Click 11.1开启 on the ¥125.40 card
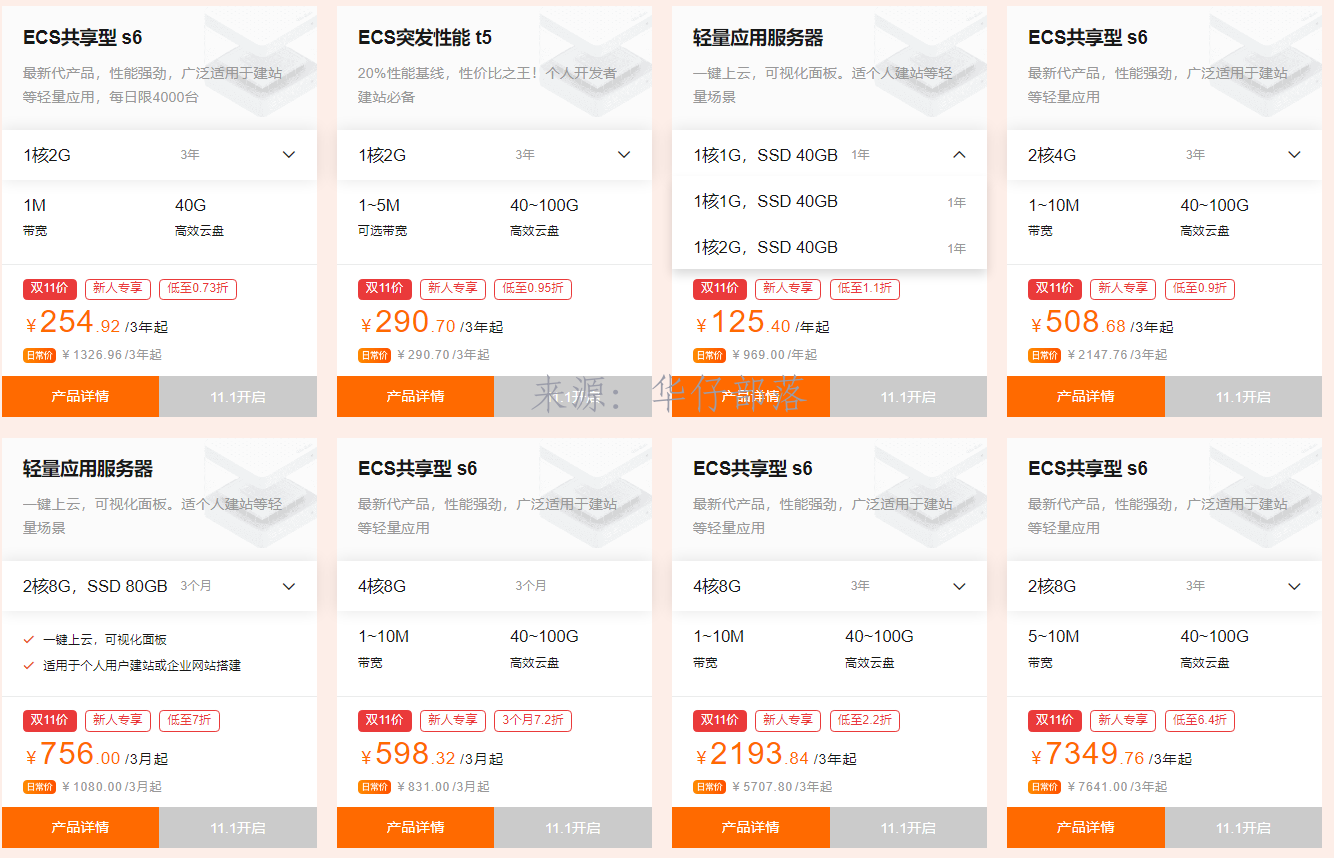 pos(908,396)
